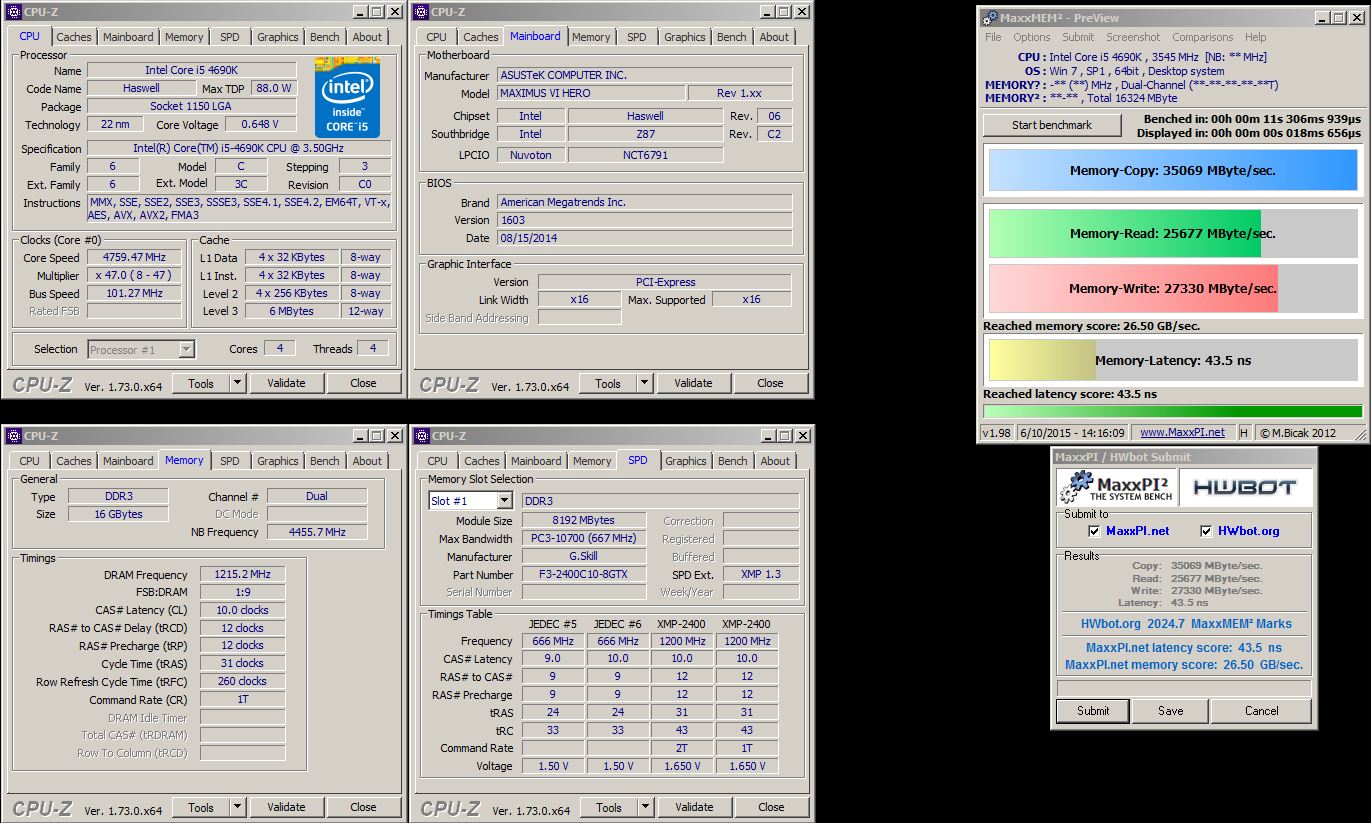Toggle the MaxxPI.net submit checkbox
Viewport: 1371px width, 823px height.
(x=1094, y=531)
